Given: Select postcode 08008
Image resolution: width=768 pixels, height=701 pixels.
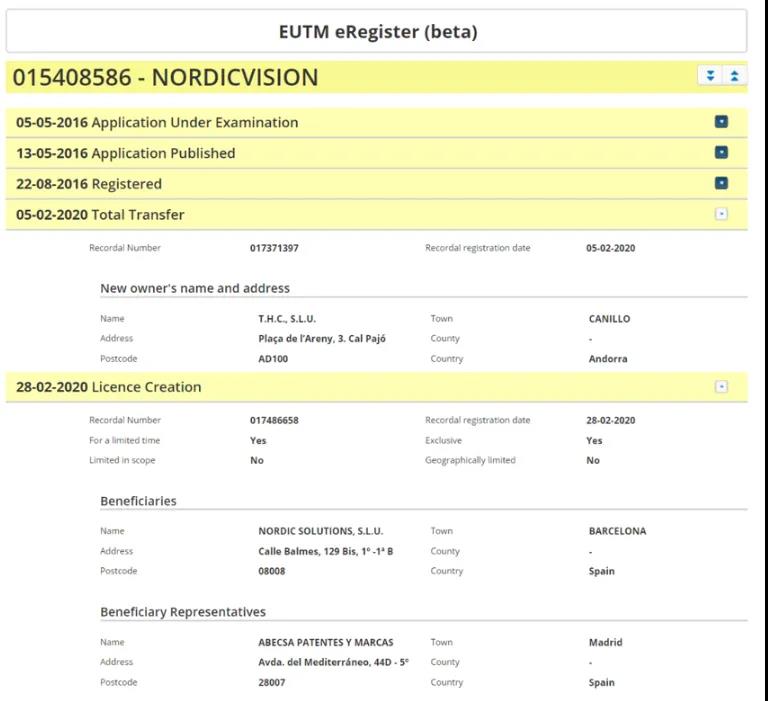Looking at the screenshot, I should pos(271,571).
